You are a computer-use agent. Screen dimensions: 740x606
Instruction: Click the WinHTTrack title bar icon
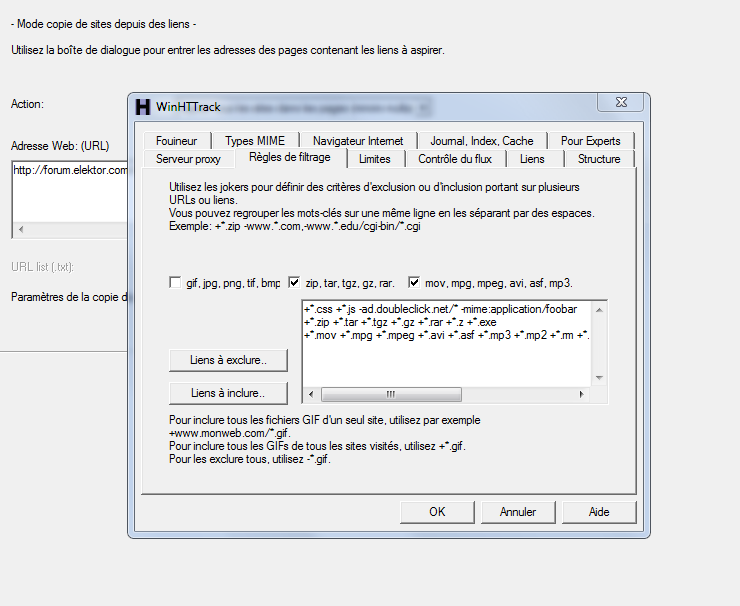[x=143, y=106]
